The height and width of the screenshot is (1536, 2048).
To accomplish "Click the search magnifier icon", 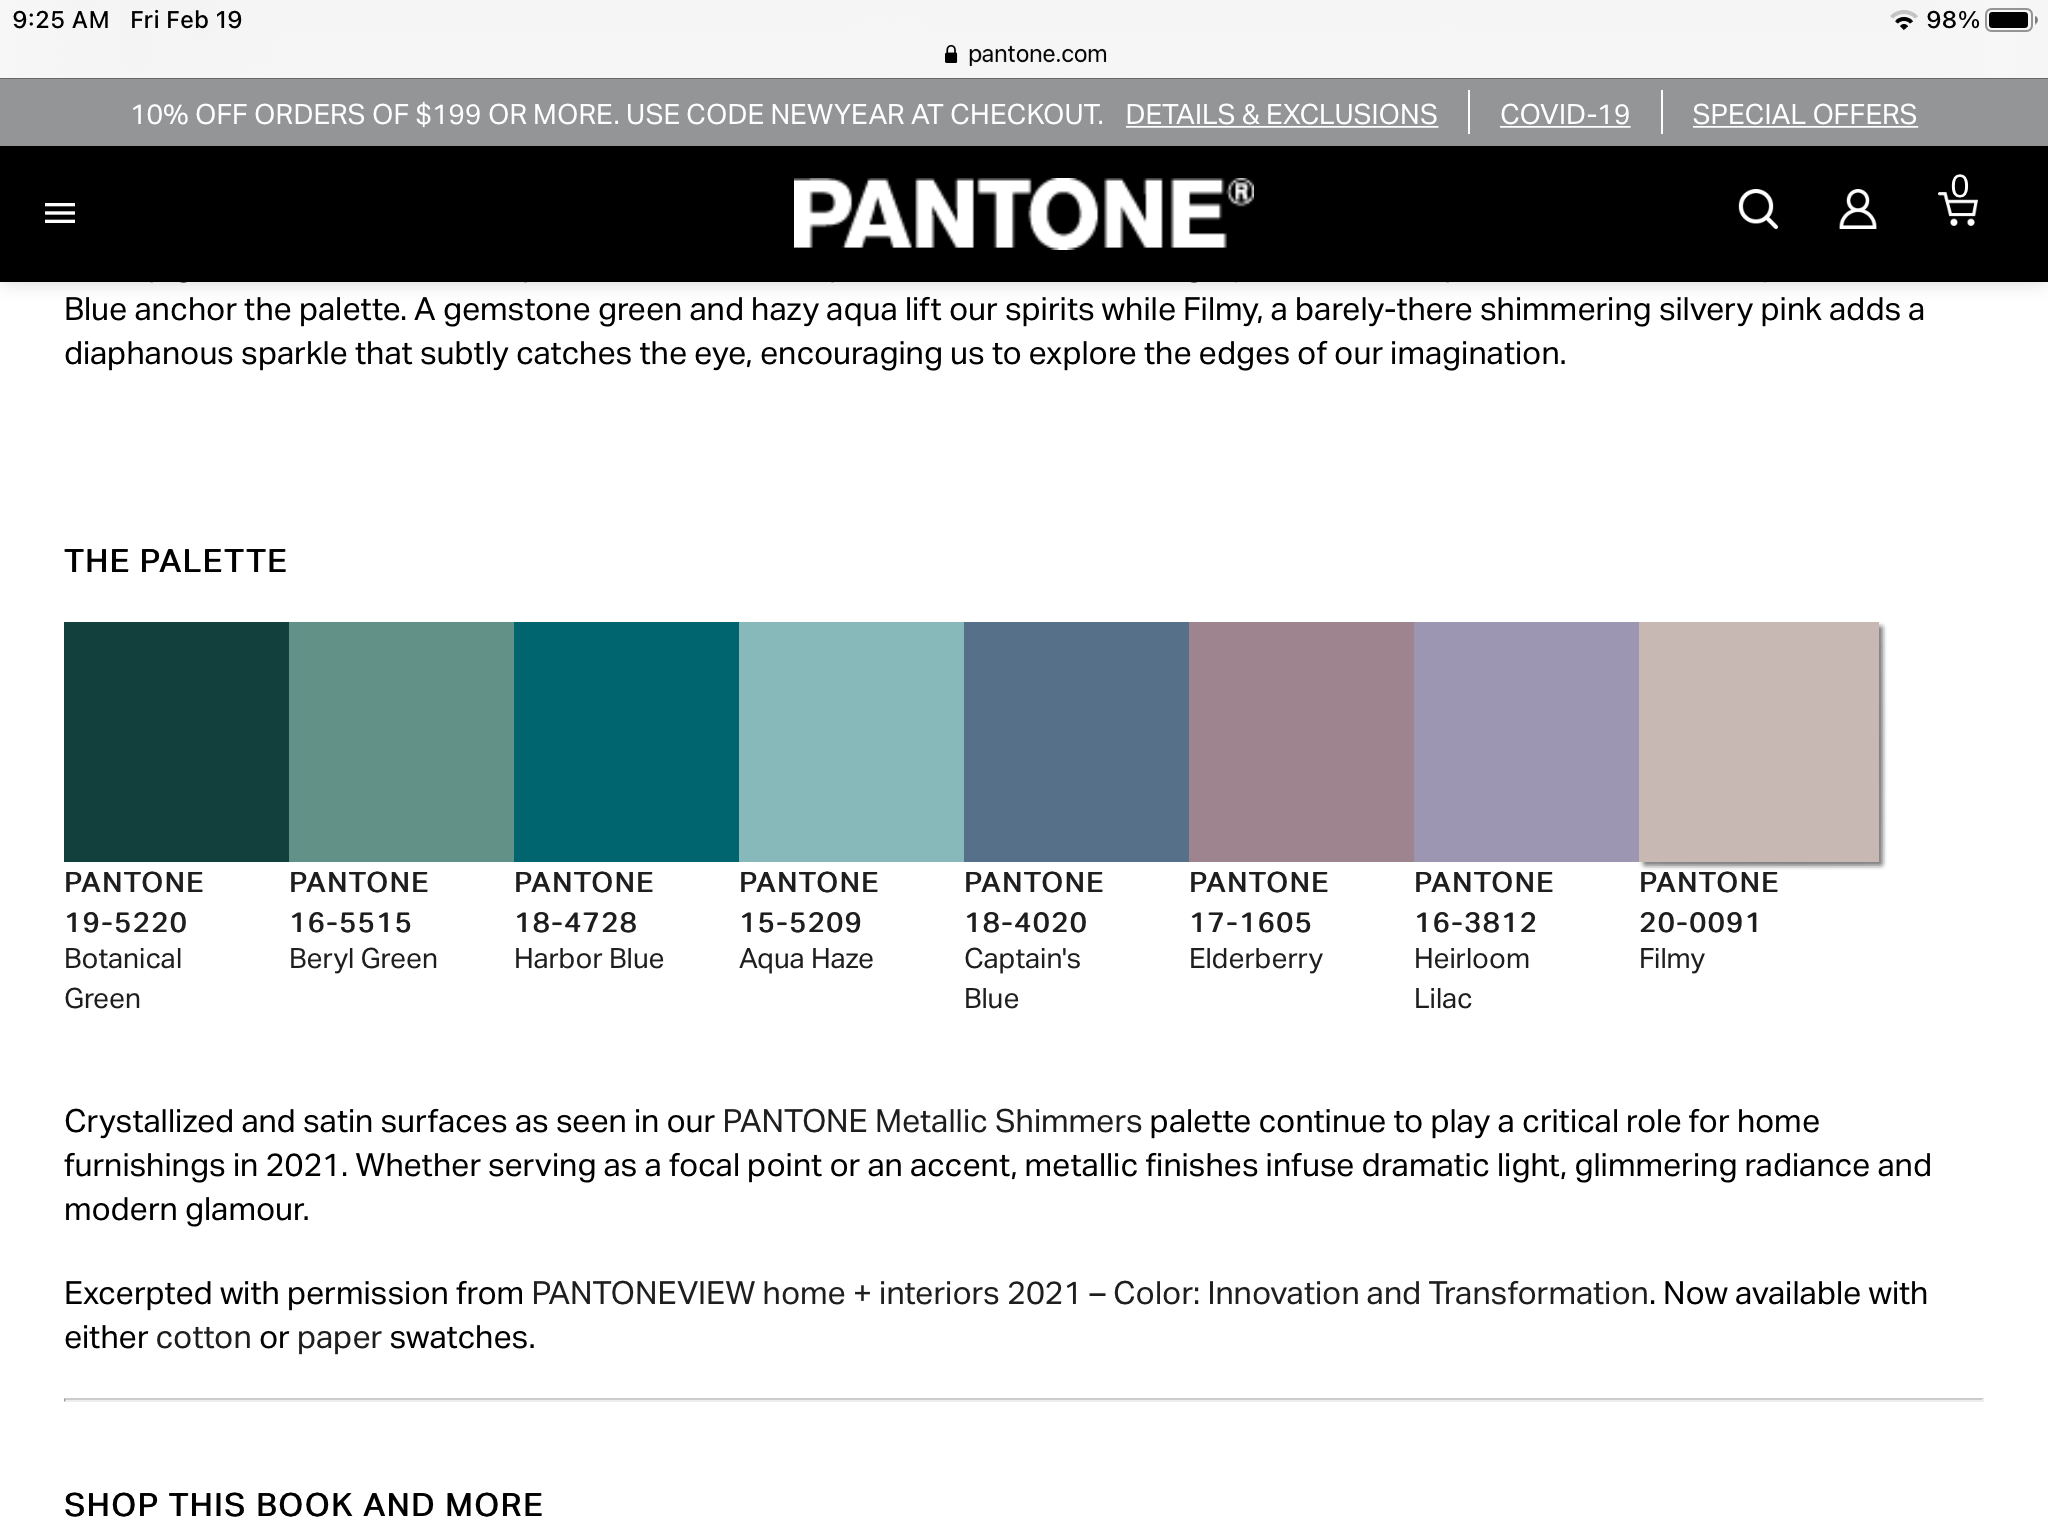I will [1757, 210].
